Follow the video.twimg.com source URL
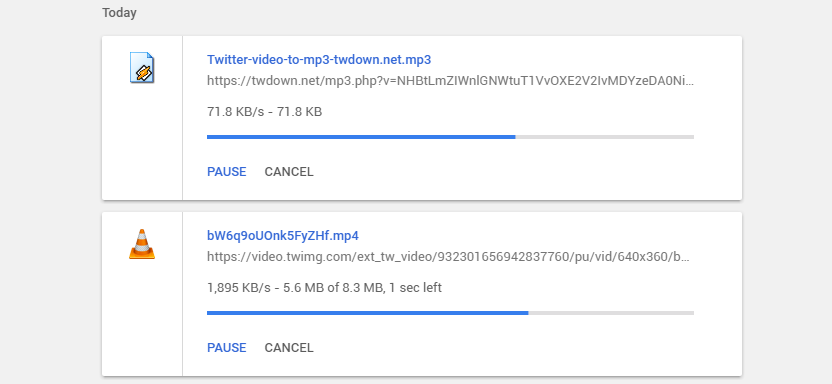The height and width of the screenshot is (384, 832). pos(448,257)
